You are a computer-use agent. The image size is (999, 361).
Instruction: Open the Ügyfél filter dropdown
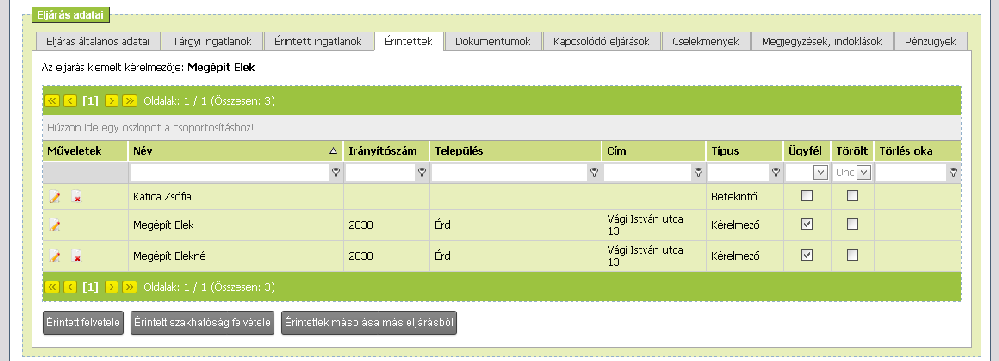click(x=821, y=173)
